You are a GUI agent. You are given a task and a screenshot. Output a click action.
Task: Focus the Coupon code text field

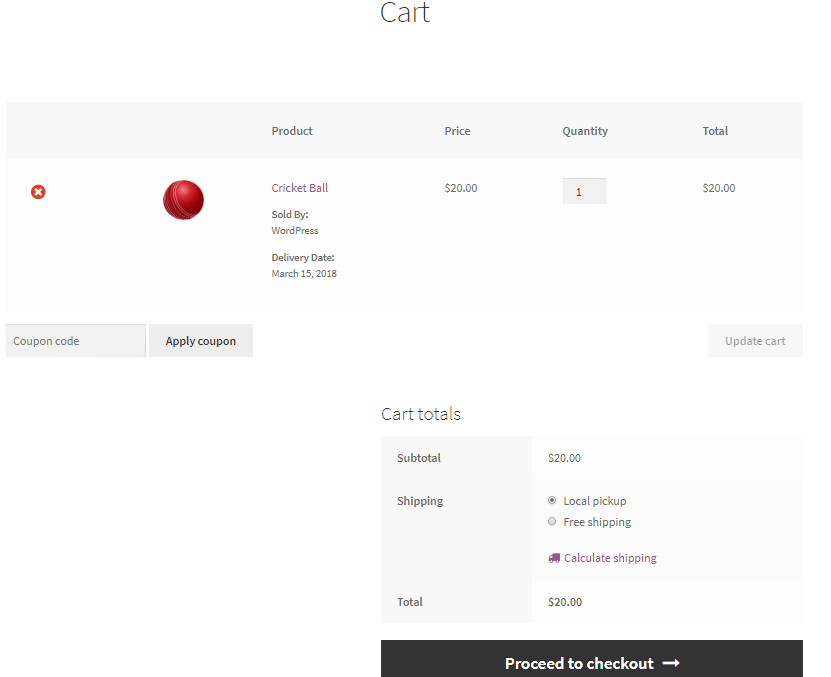coord(76,341)
